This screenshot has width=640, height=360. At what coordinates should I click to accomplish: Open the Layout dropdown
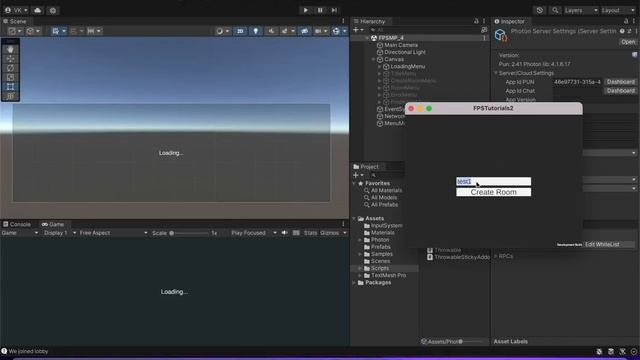(618, 10)
